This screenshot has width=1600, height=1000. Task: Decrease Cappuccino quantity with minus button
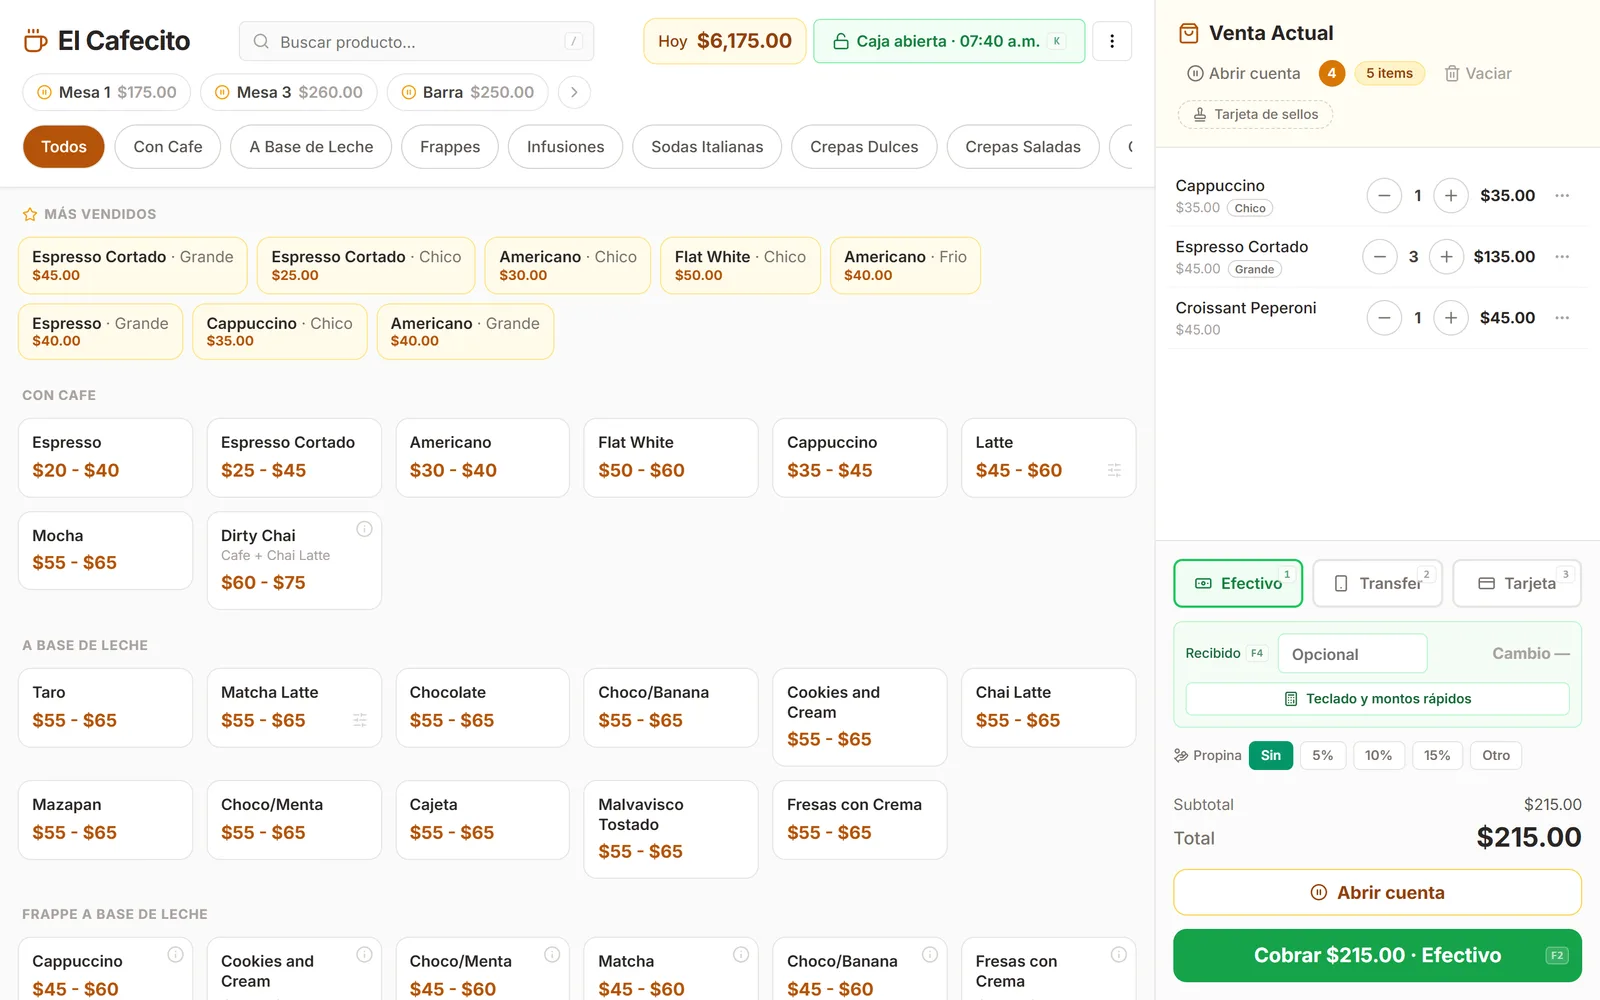tap(1384, 195)
